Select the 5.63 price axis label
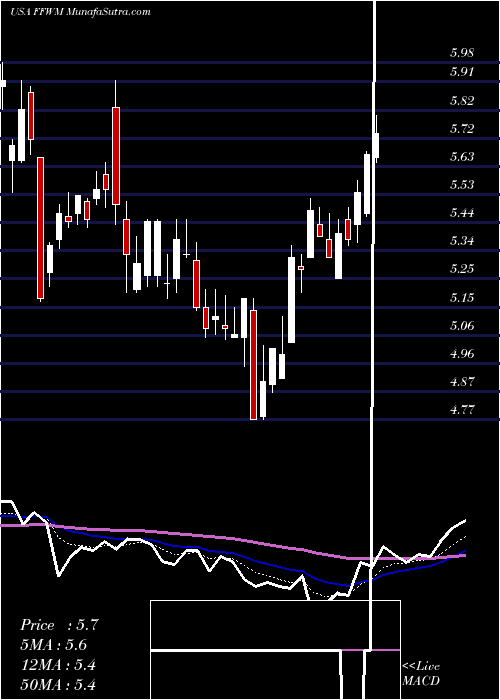This screenshot has height=700, width=500. click(462, 157)
